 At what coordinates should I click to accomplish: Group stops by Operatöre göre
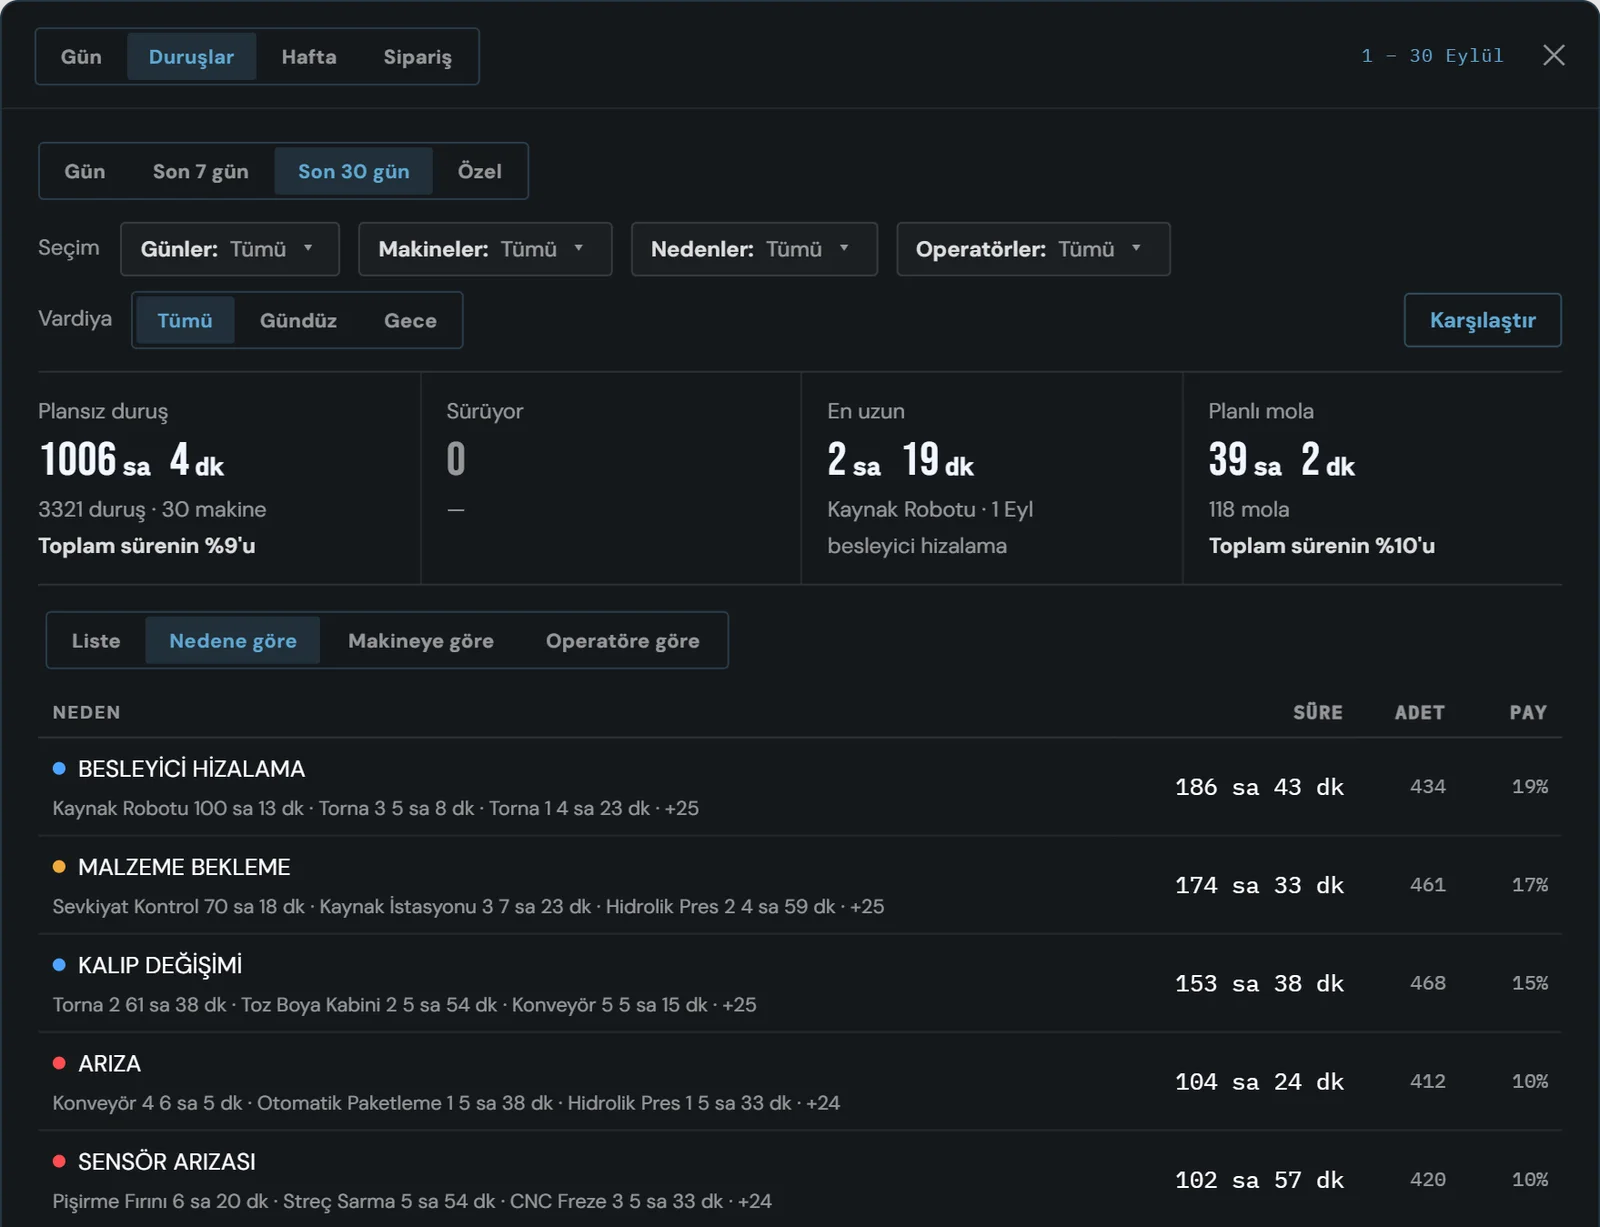tap(622, 640)
